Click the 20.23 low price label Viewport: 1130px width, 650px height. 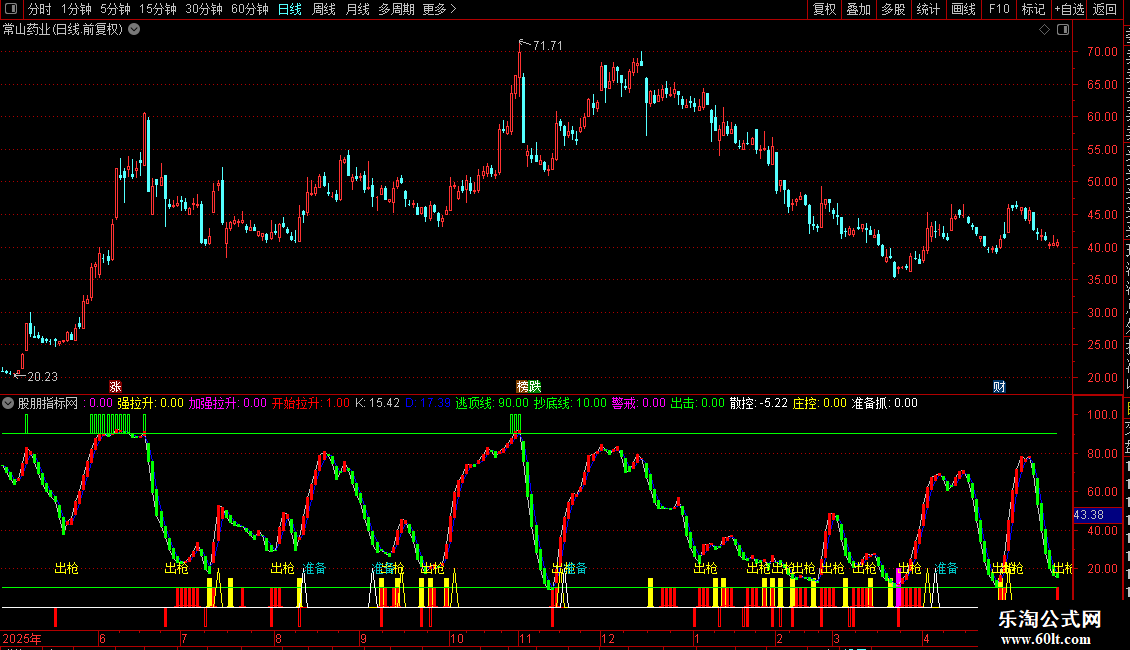tap(43, 376)
